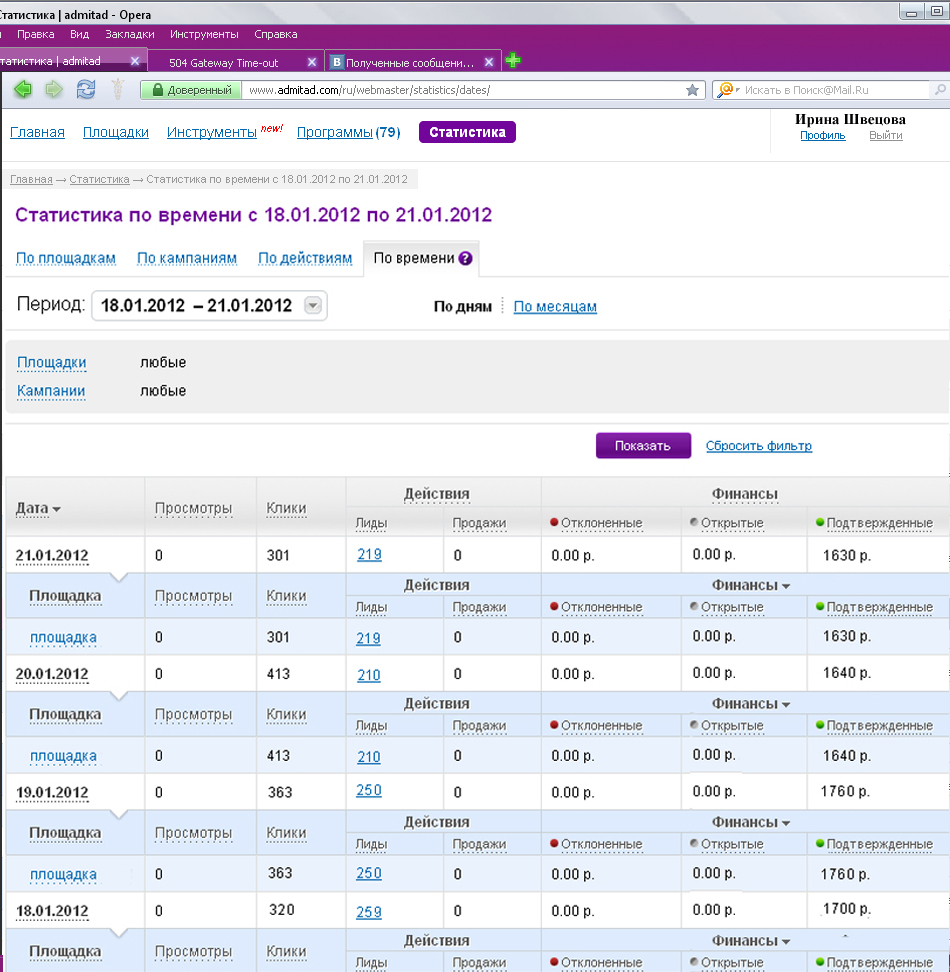Open leads 219 for 21.01.2012
This screenshot has width=950, height=972.
[369, 554]
